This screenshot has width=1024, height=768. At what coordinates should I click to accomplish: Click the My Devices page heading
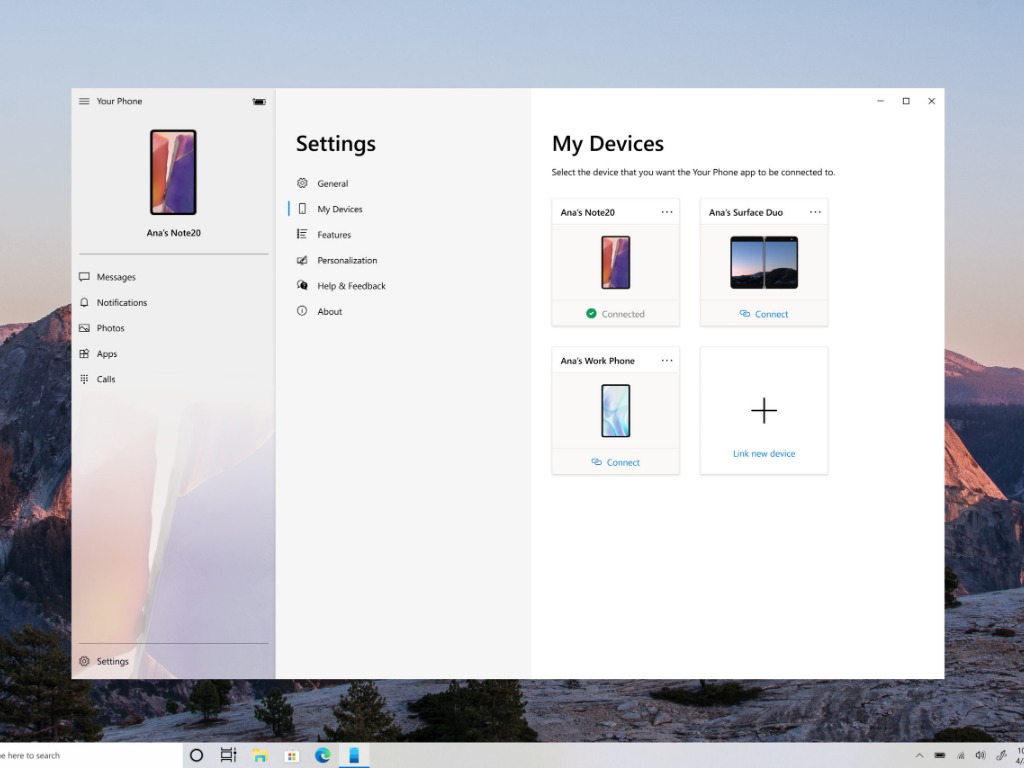(608, 144)
